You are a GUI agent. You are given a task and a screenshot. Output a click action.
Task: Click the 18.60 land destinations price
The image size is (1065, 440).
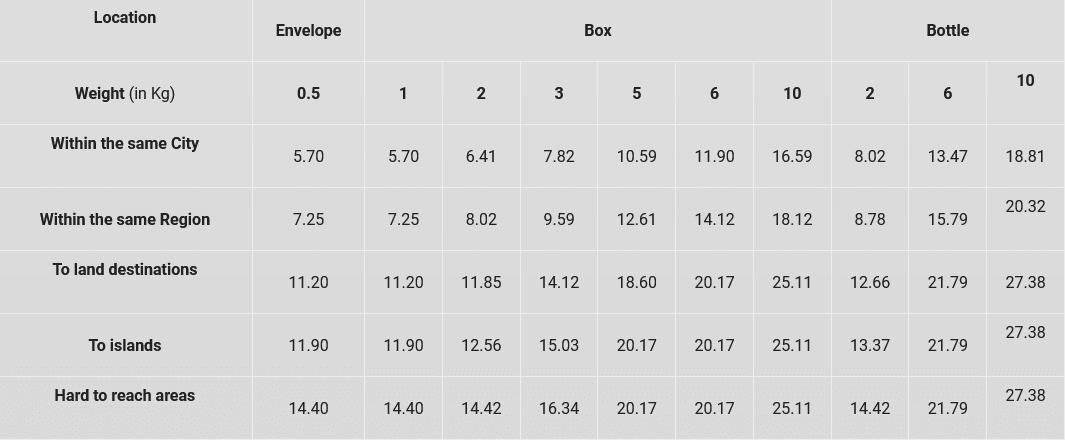coord(636,282)
